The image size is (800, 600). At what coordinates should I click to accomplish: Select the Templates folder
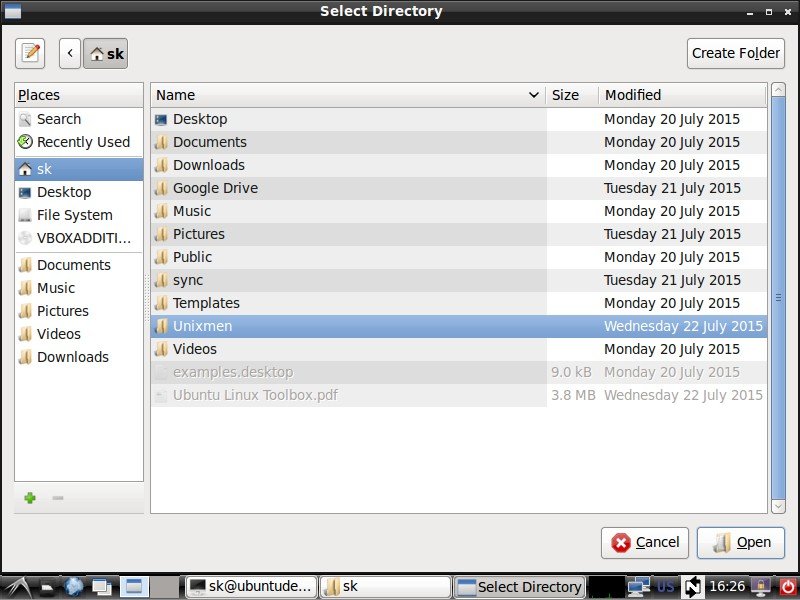pyautogui.click(x=459, y=303)
